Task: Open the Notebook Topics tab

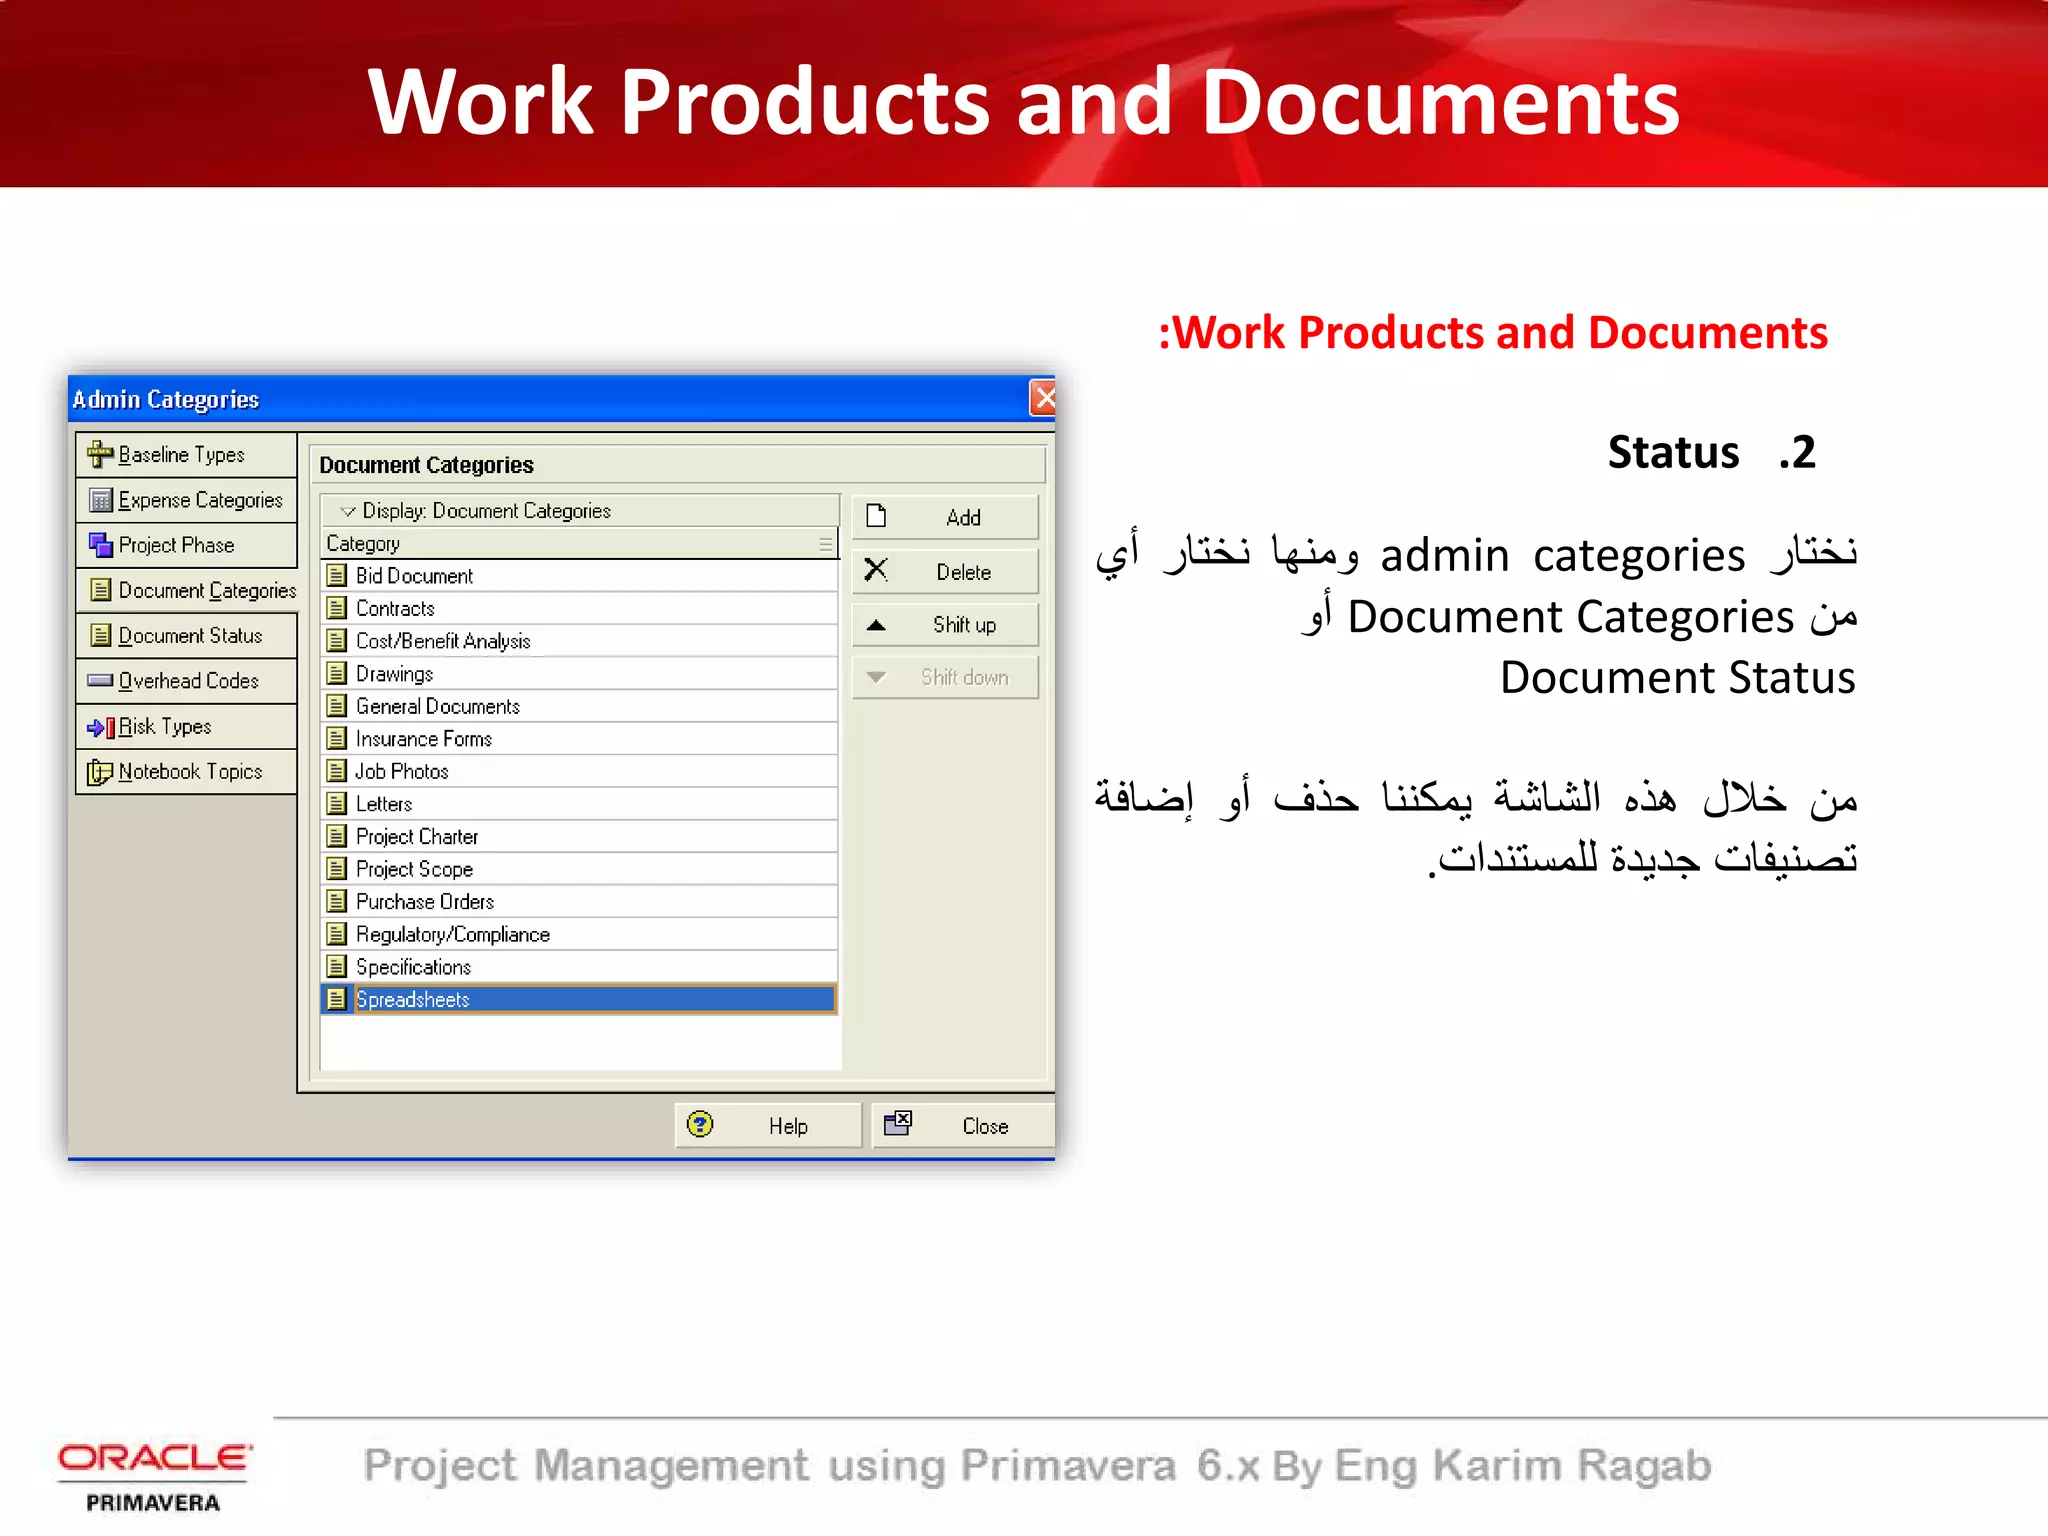Action: [187, 772]
